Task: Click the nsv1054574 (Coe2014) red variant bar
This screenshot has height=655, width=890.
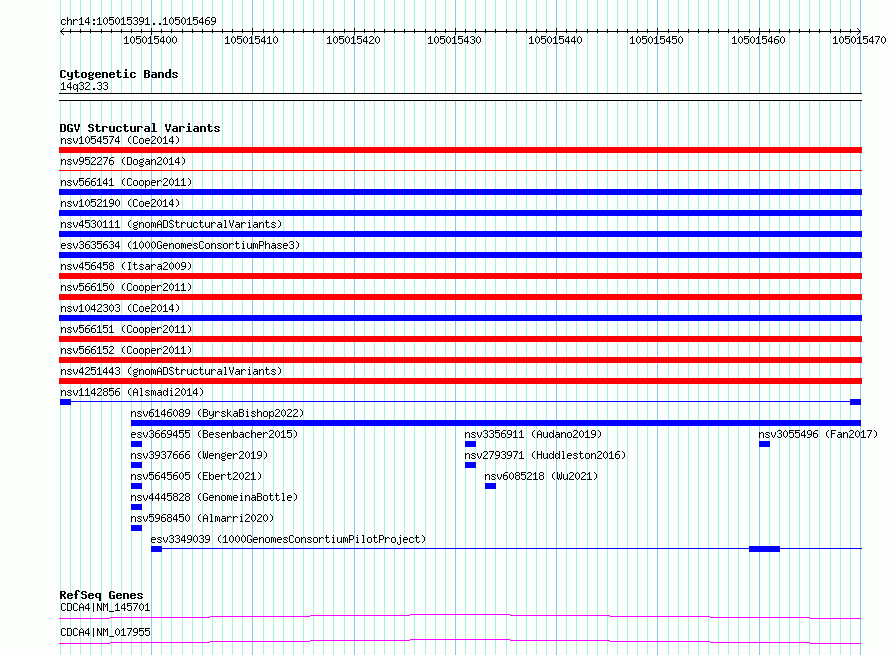Action: [x=460, y=150]
